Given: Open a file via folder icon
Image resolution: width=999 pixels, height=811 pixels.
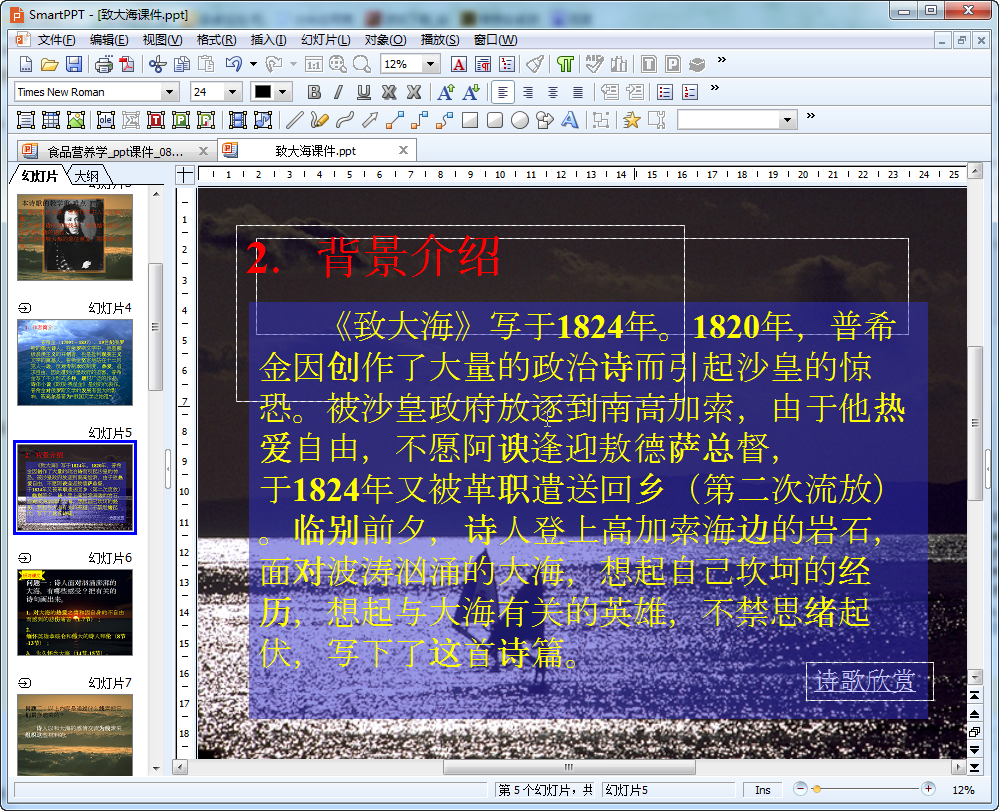Looking at the screenshot, I should (50, 64).
